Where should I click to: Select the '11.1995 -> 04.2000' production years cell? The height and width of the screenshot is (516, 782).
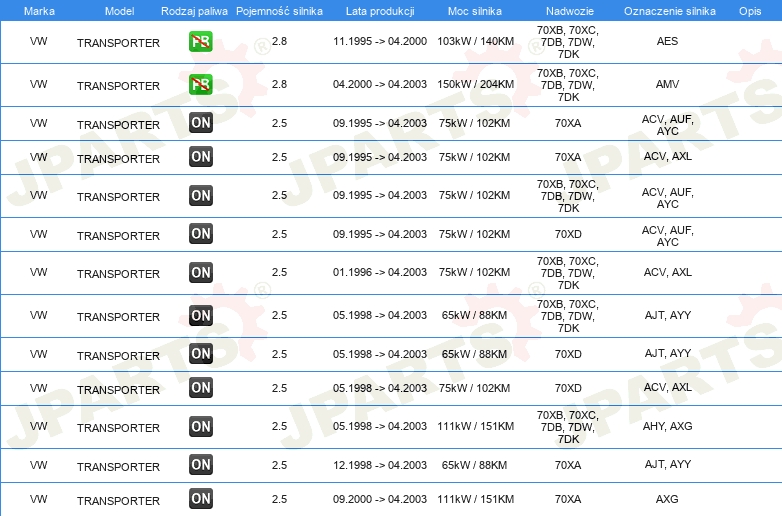[380, 41]
